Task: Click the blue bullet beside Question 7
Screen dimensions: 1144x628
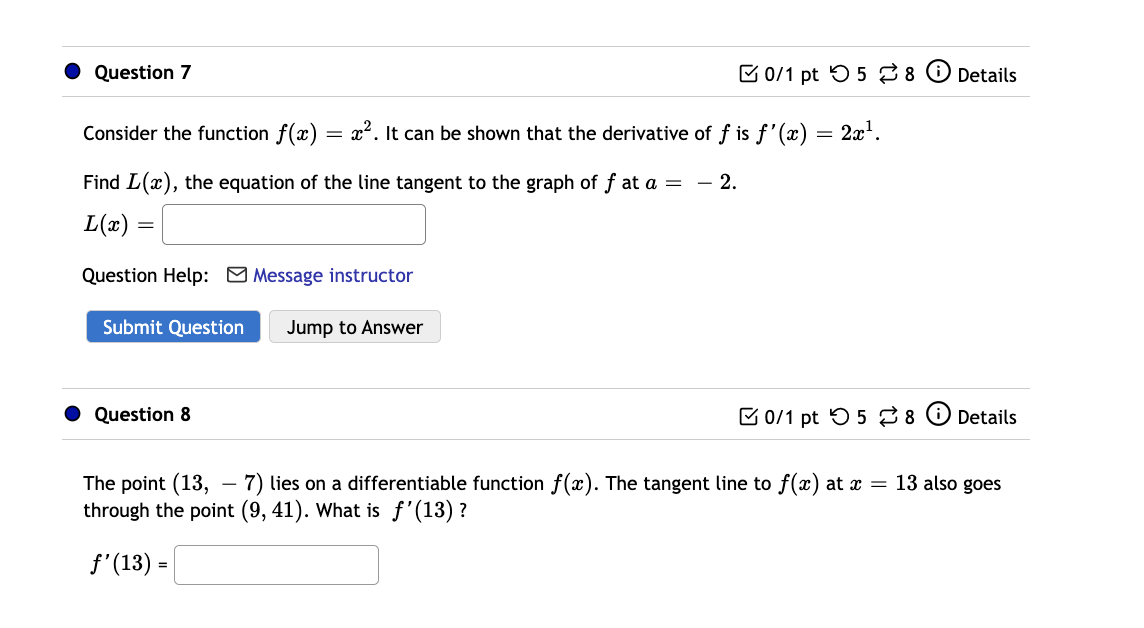Action: pos(70,71)
